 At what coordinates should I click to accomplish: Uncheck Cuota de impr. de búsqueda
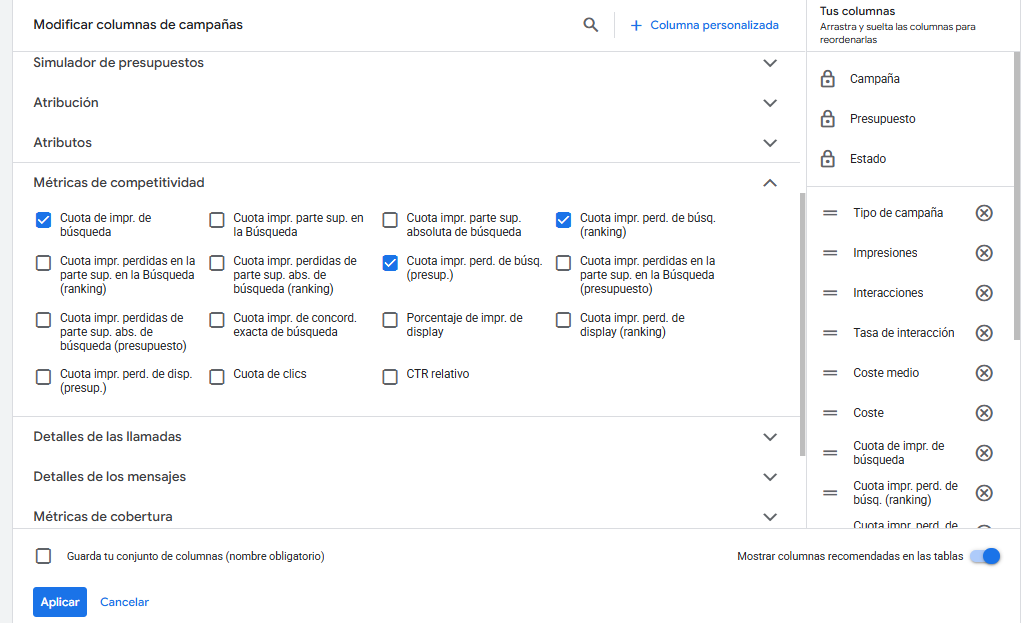(x=44, y=220)
